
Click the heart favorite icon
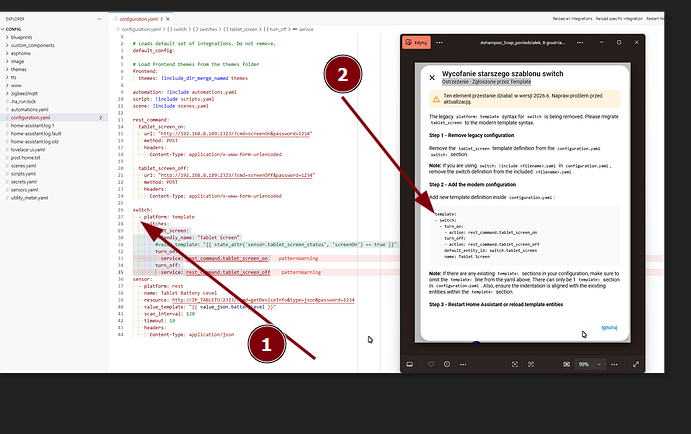coord(431,364)
